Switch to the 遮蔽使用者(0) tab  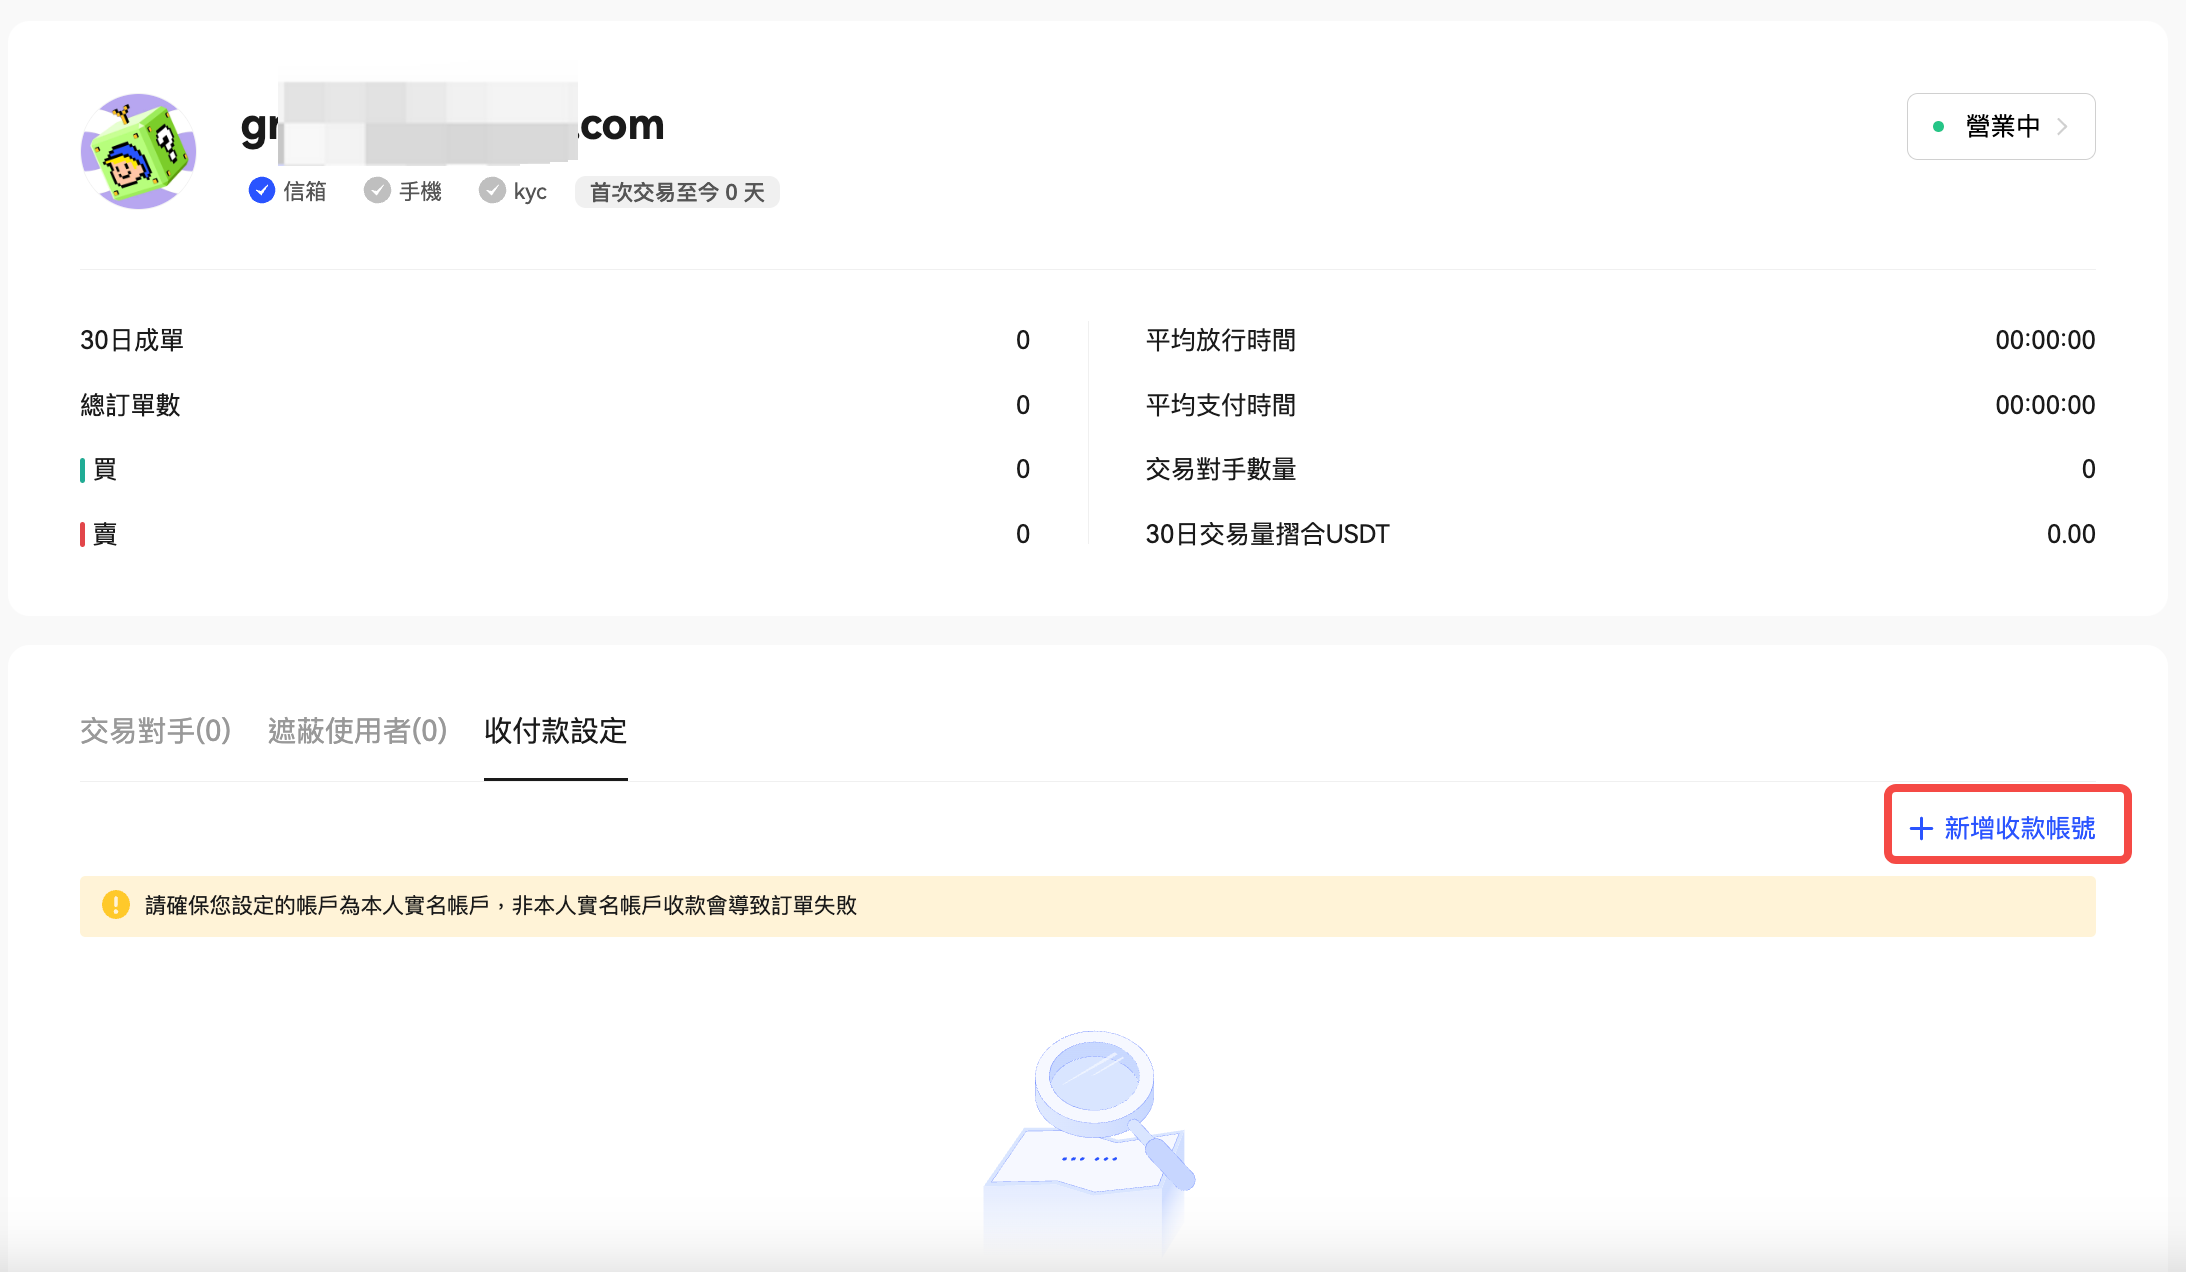[x=357, y=731]
